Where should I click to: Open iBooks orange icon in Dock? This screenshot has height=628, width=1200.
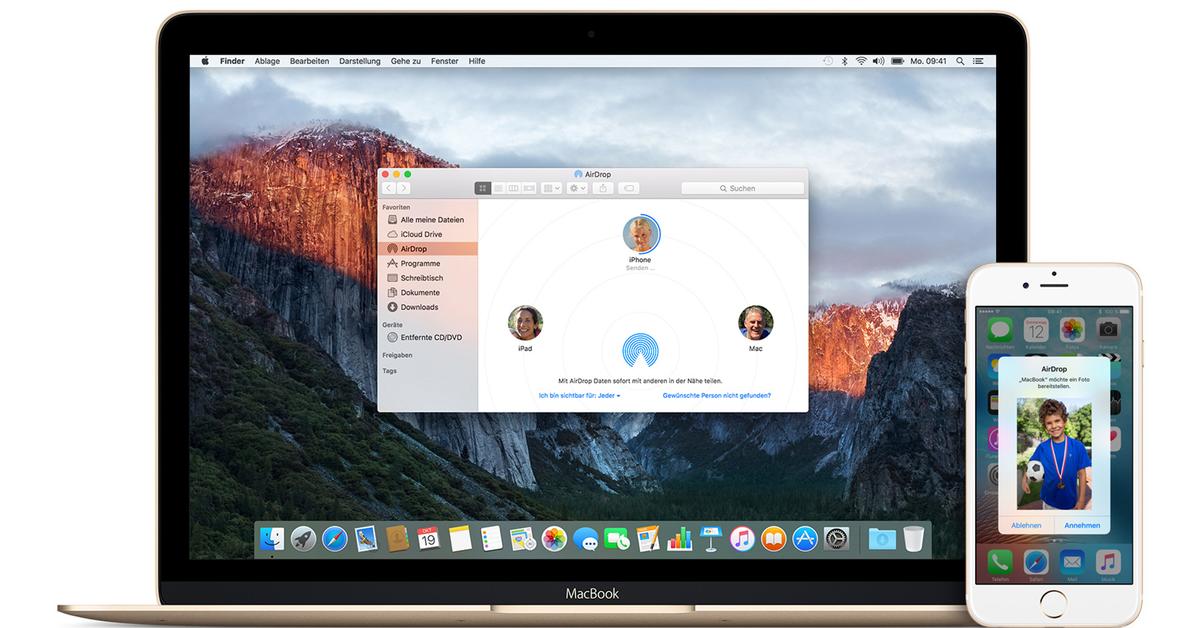coord(773,539)
